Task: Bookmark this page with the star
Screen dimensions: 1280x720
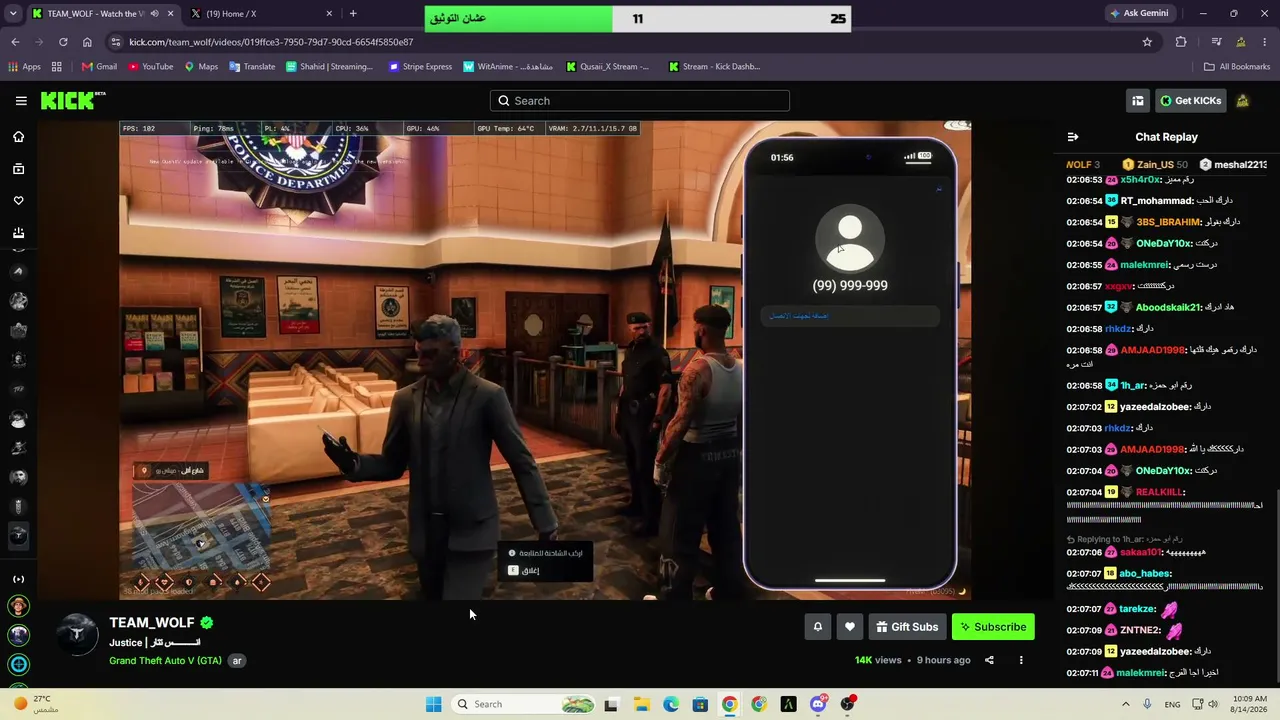Action: pos(1147,42)
